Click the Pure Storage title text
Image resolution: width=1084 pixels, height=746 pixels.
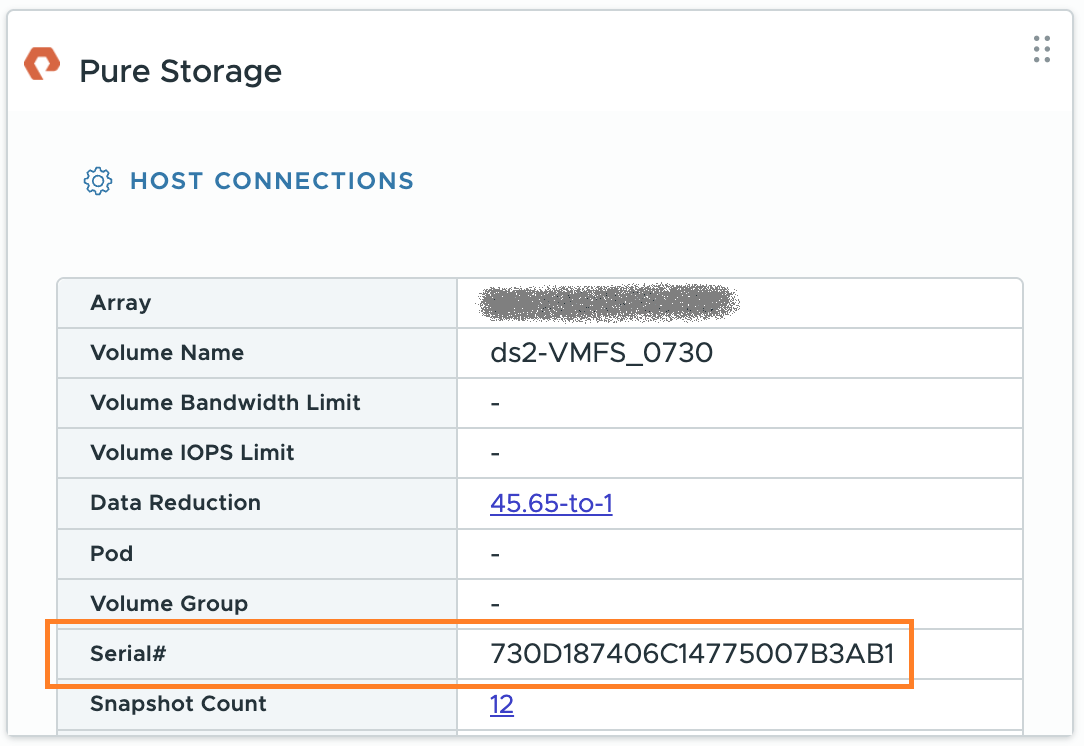click(x=181, y=70)
